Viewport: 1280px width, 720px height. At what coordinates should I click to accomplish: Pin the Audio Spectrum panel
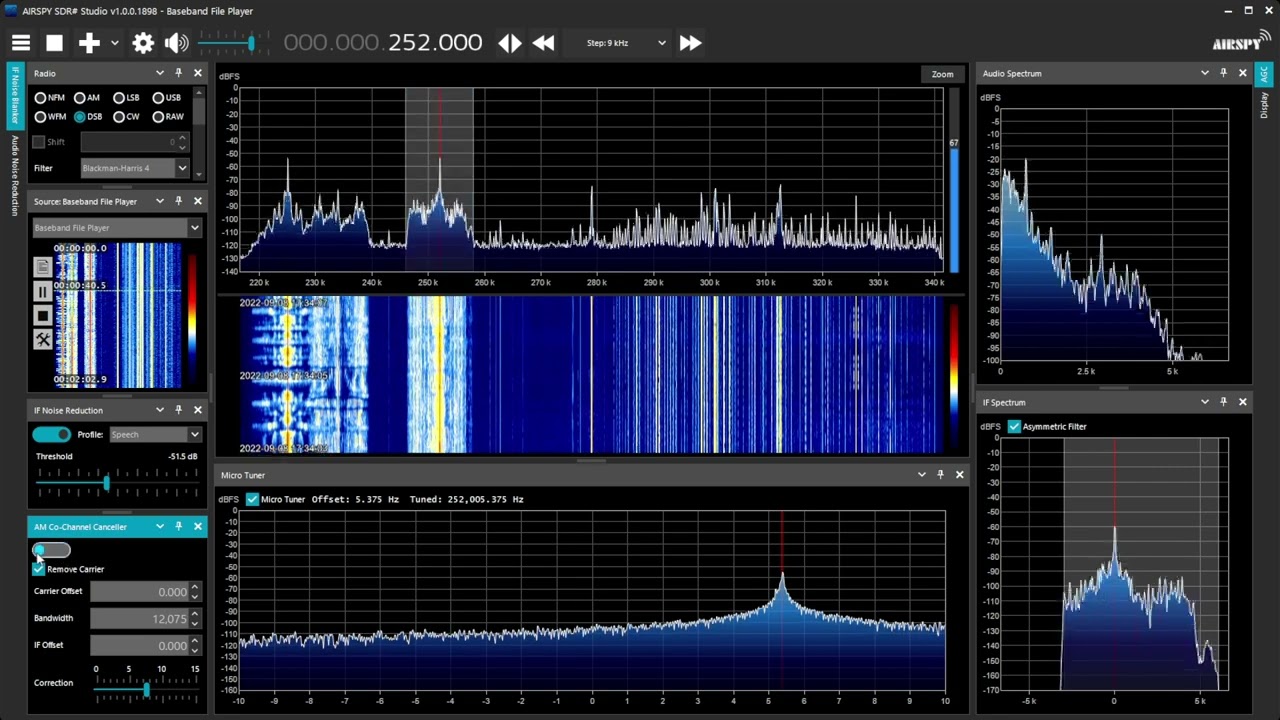coord(1224,73)
